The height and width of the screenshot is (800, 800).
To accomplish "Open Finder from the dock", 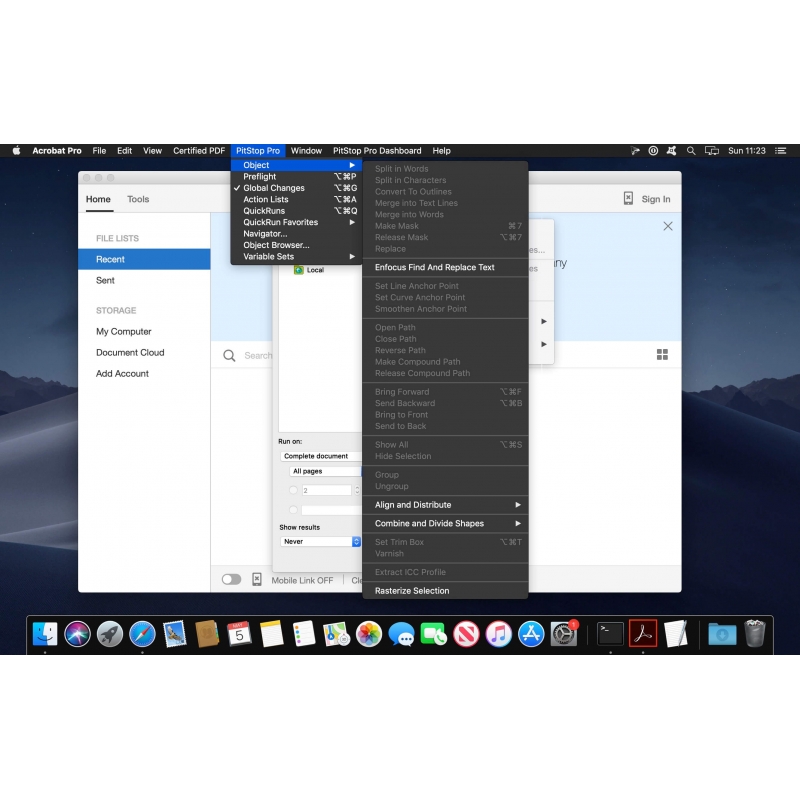I will (x=45, y=634).
